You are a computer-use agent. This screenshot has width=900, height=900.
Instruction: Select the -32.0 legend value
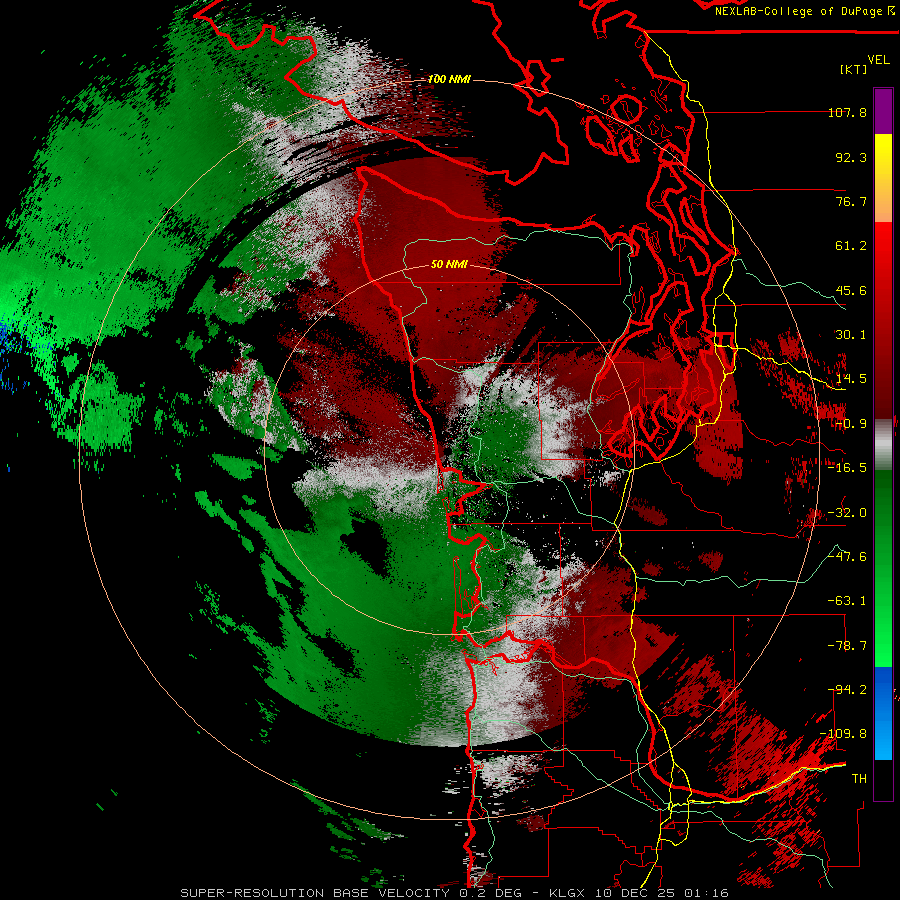pos(847,513)
